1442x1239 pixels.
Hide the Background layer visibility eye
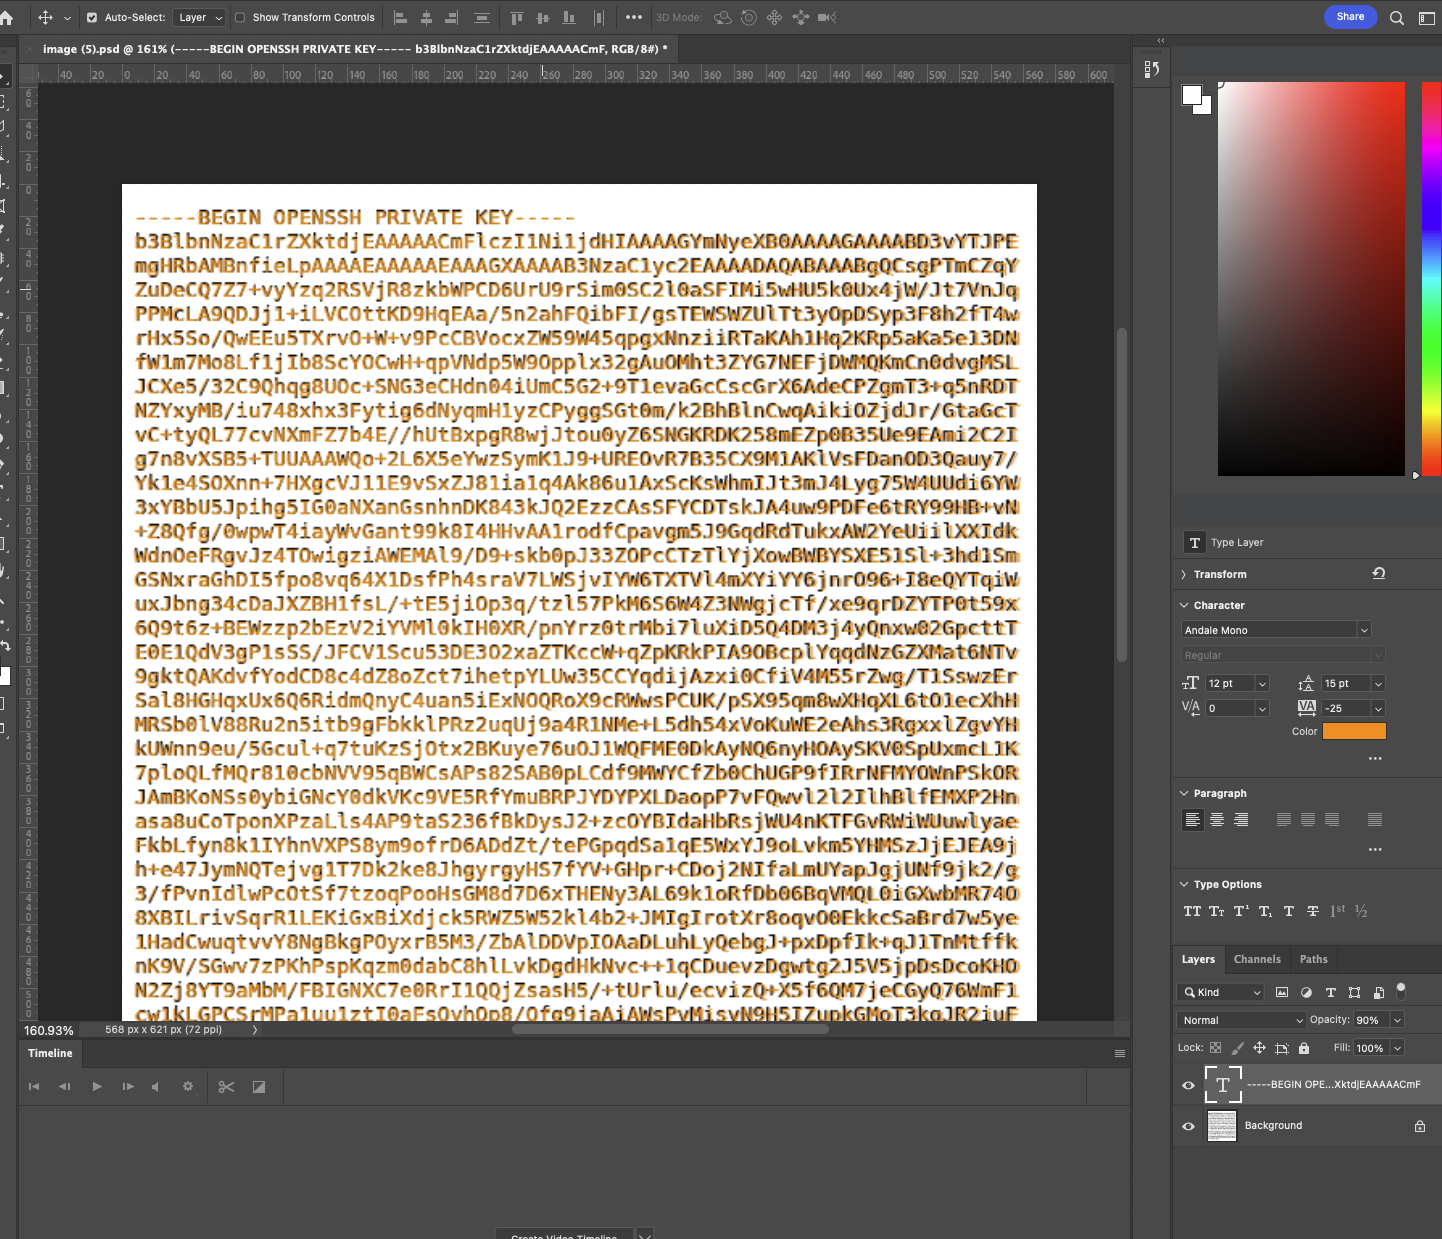(x=1188, y=1126)
